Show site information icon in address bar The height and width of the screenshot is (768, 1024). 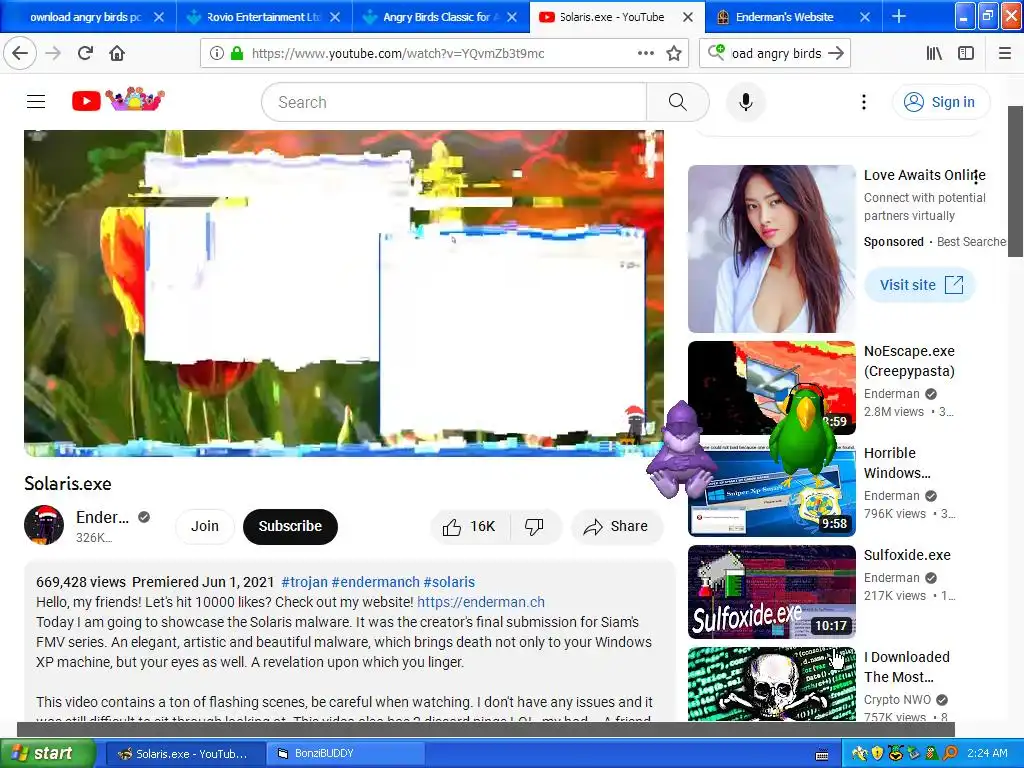click(217, 53)
